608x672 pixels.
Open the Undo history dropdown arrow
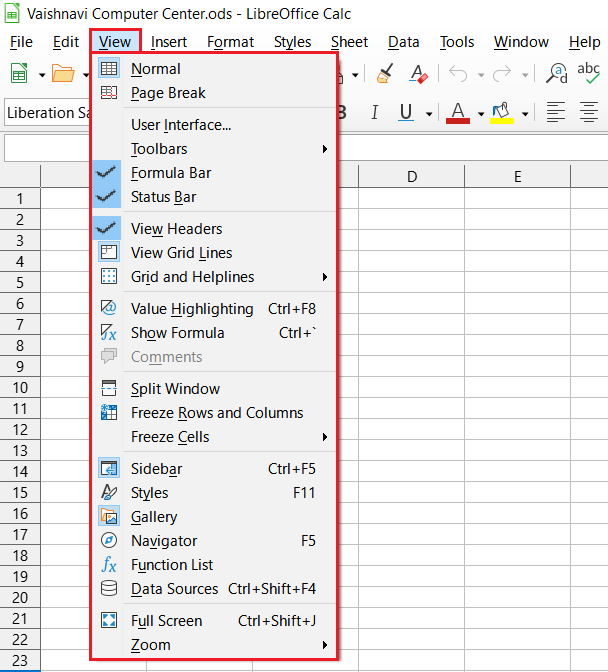[481, 75]
